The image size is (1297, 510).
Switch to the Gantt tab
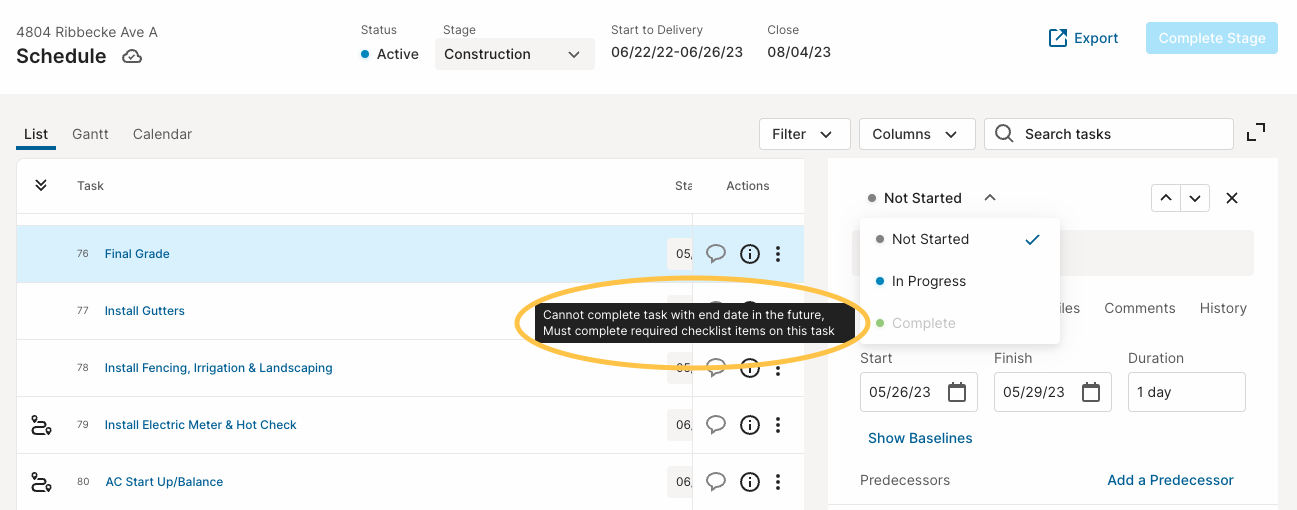(x=90, y=134)
